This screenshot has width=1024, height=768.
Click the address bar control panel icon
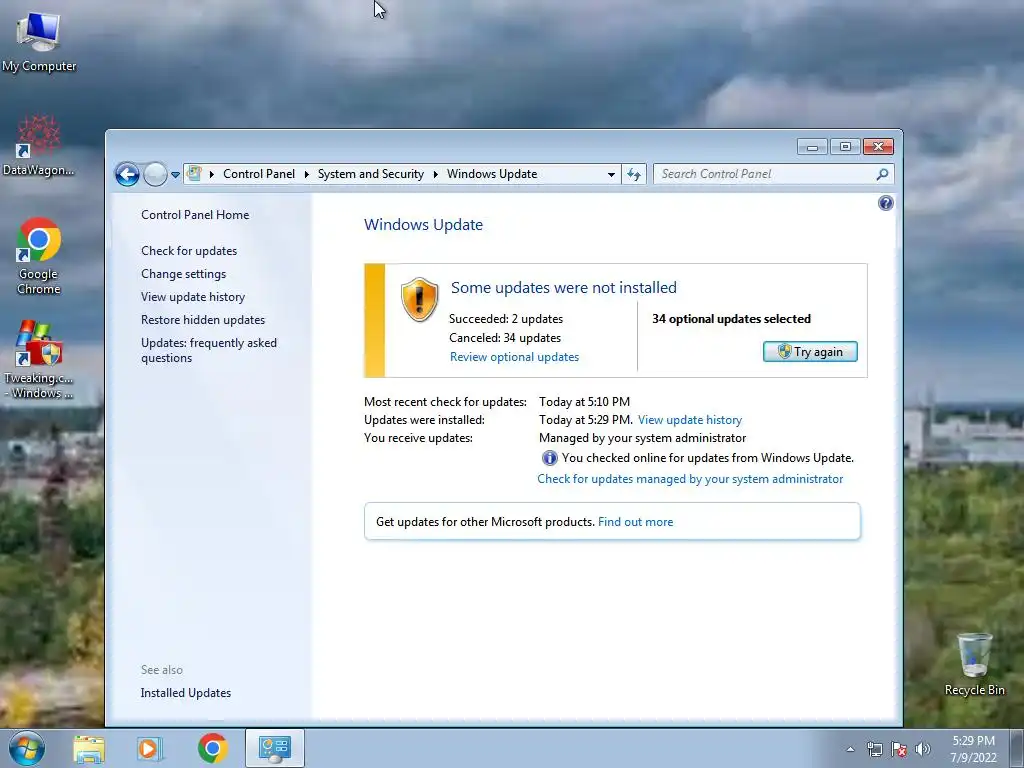194,174
